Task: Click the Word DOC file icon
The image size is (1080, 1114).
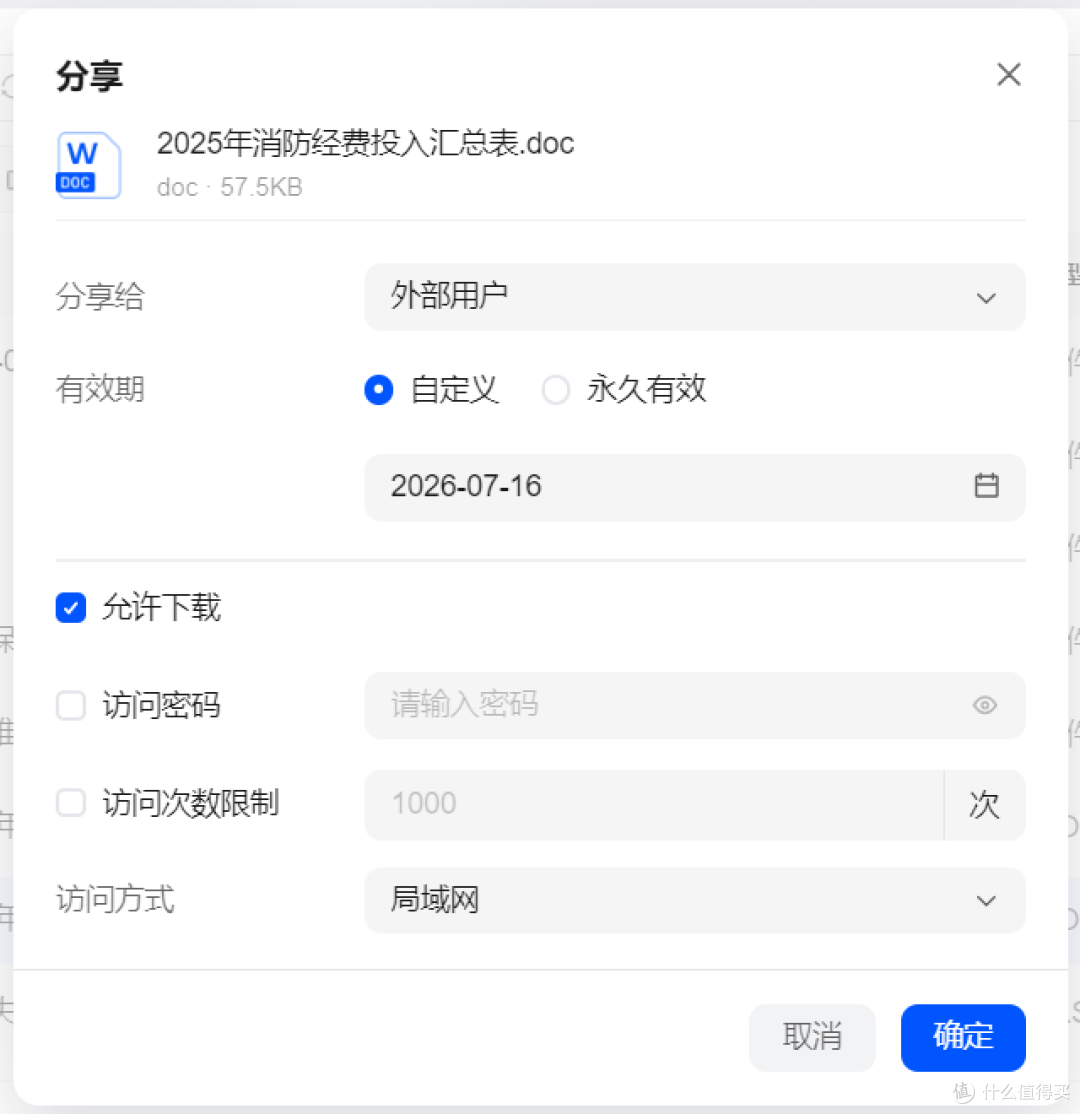Action: tap(87, 165)
